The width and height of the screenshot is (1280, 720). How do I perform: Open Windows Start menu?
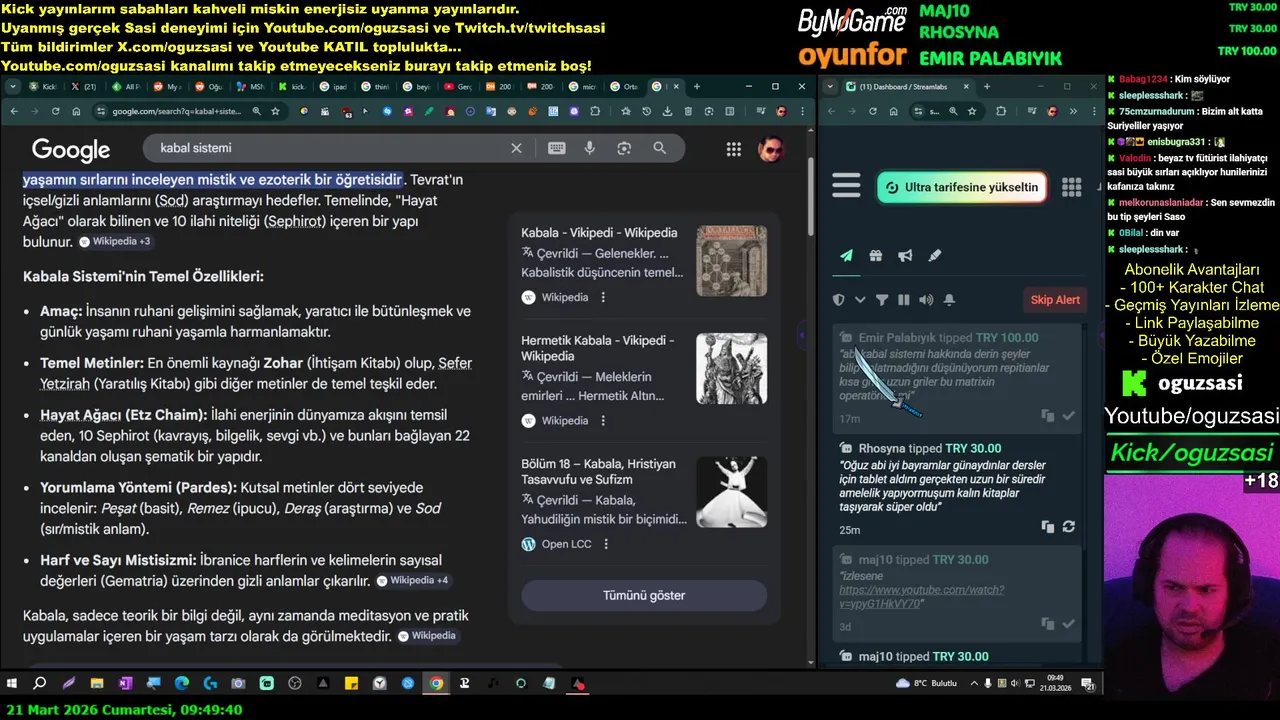(12, 684)
